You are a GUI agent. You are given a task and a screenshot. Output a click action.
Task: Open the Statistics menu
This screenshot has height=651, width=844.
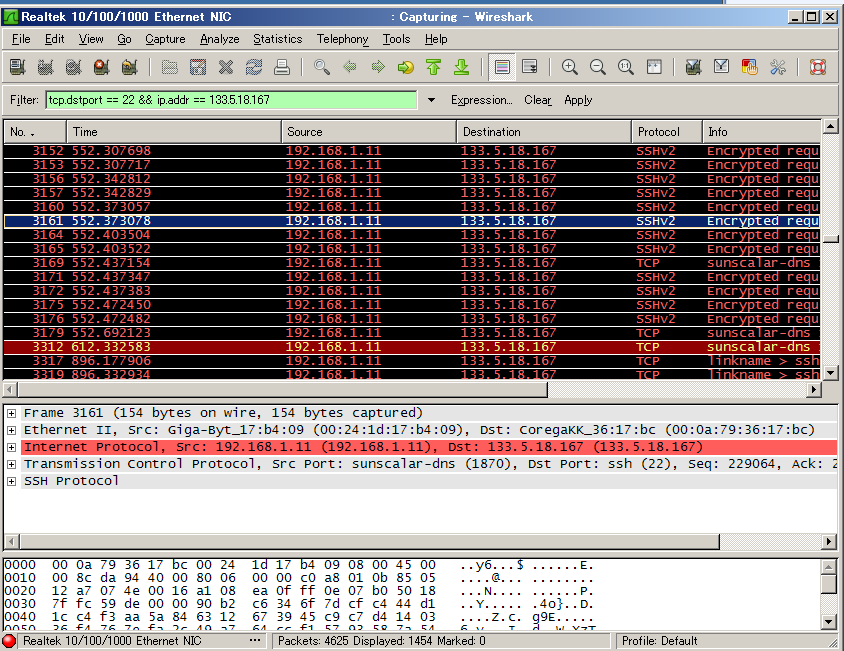(x=278, y=39)
